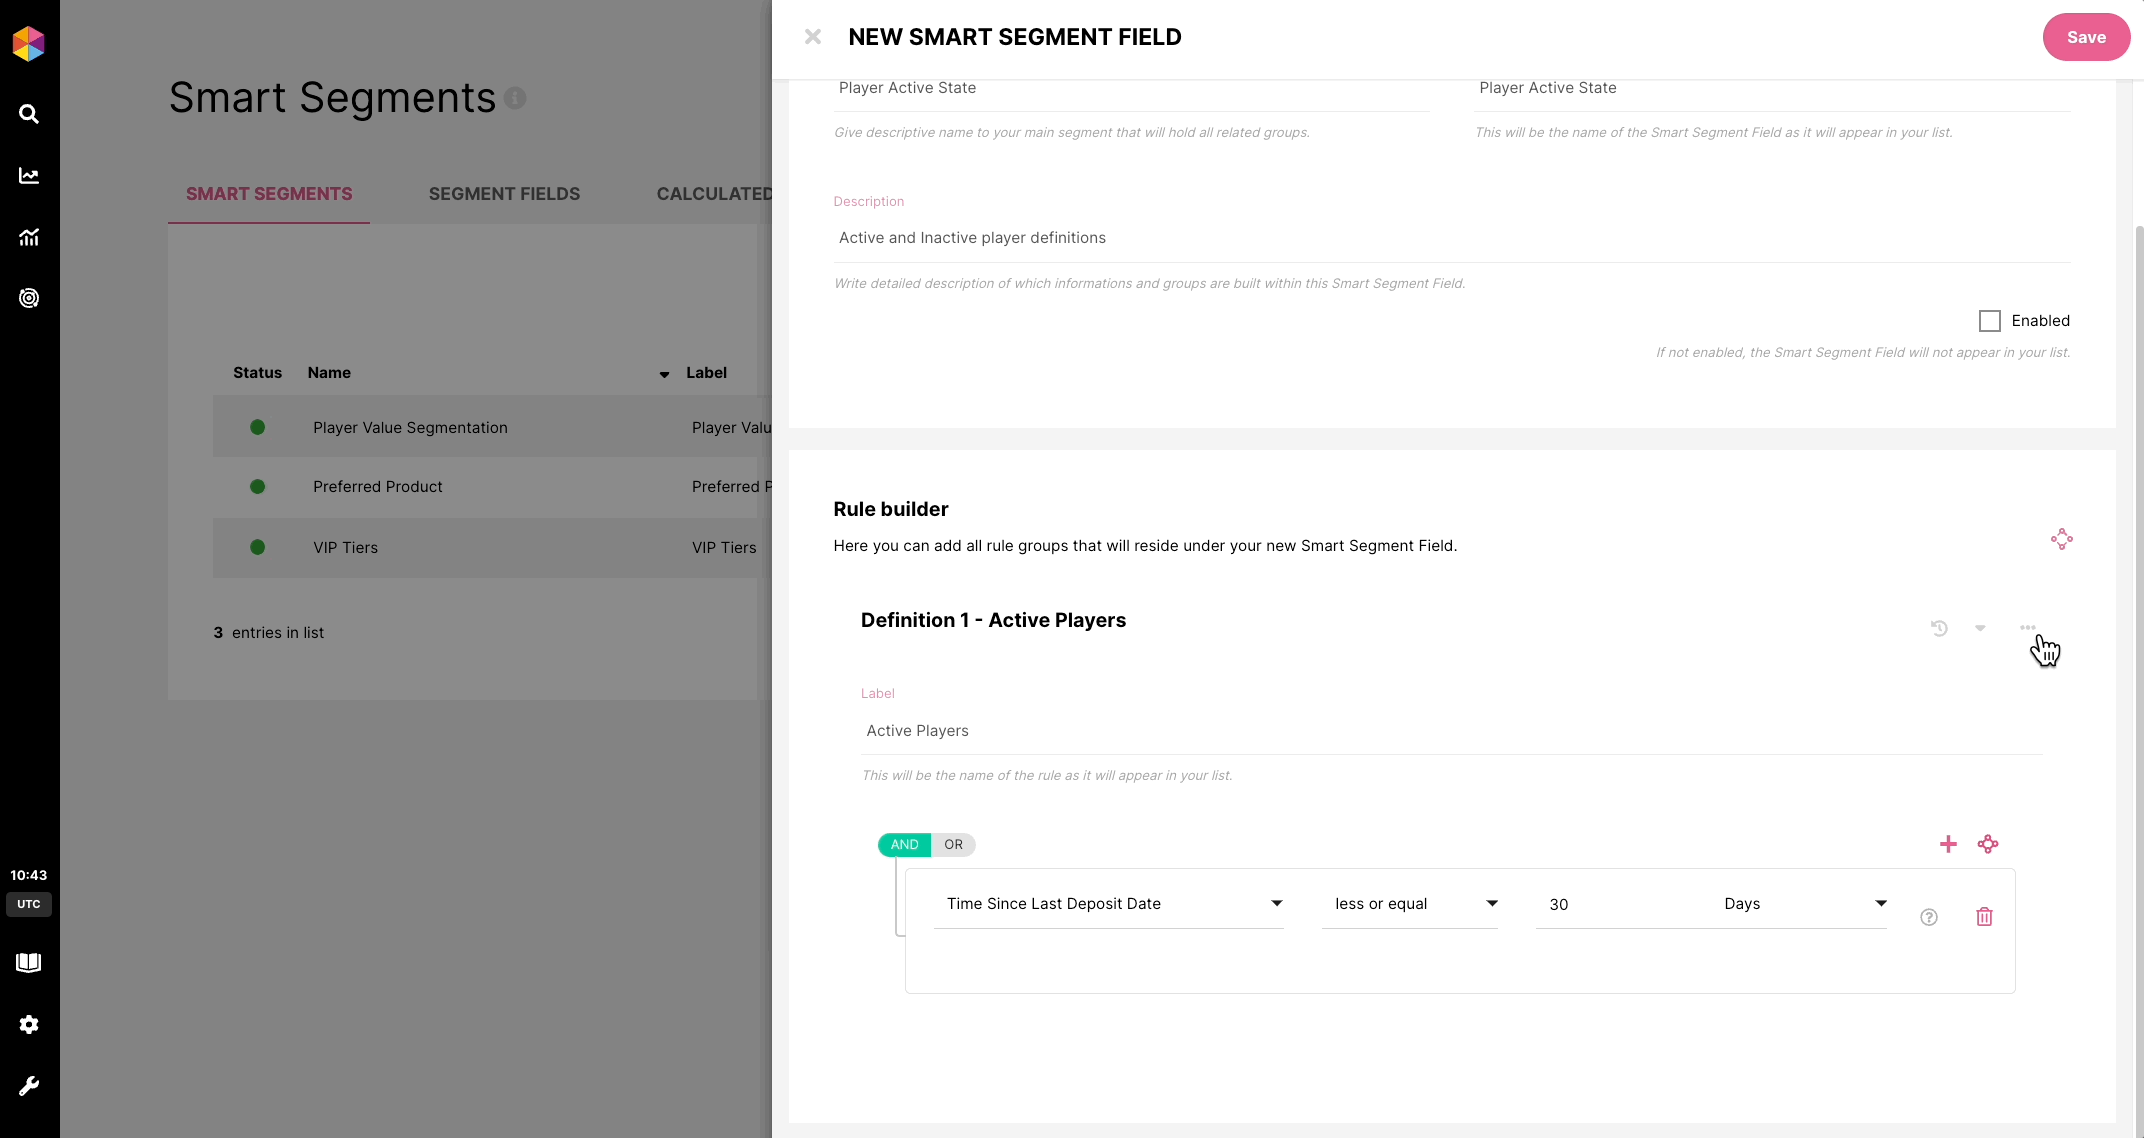Open the book documentation icon
Viewport: 2144px width, 1138px height.
click(29, 962)
